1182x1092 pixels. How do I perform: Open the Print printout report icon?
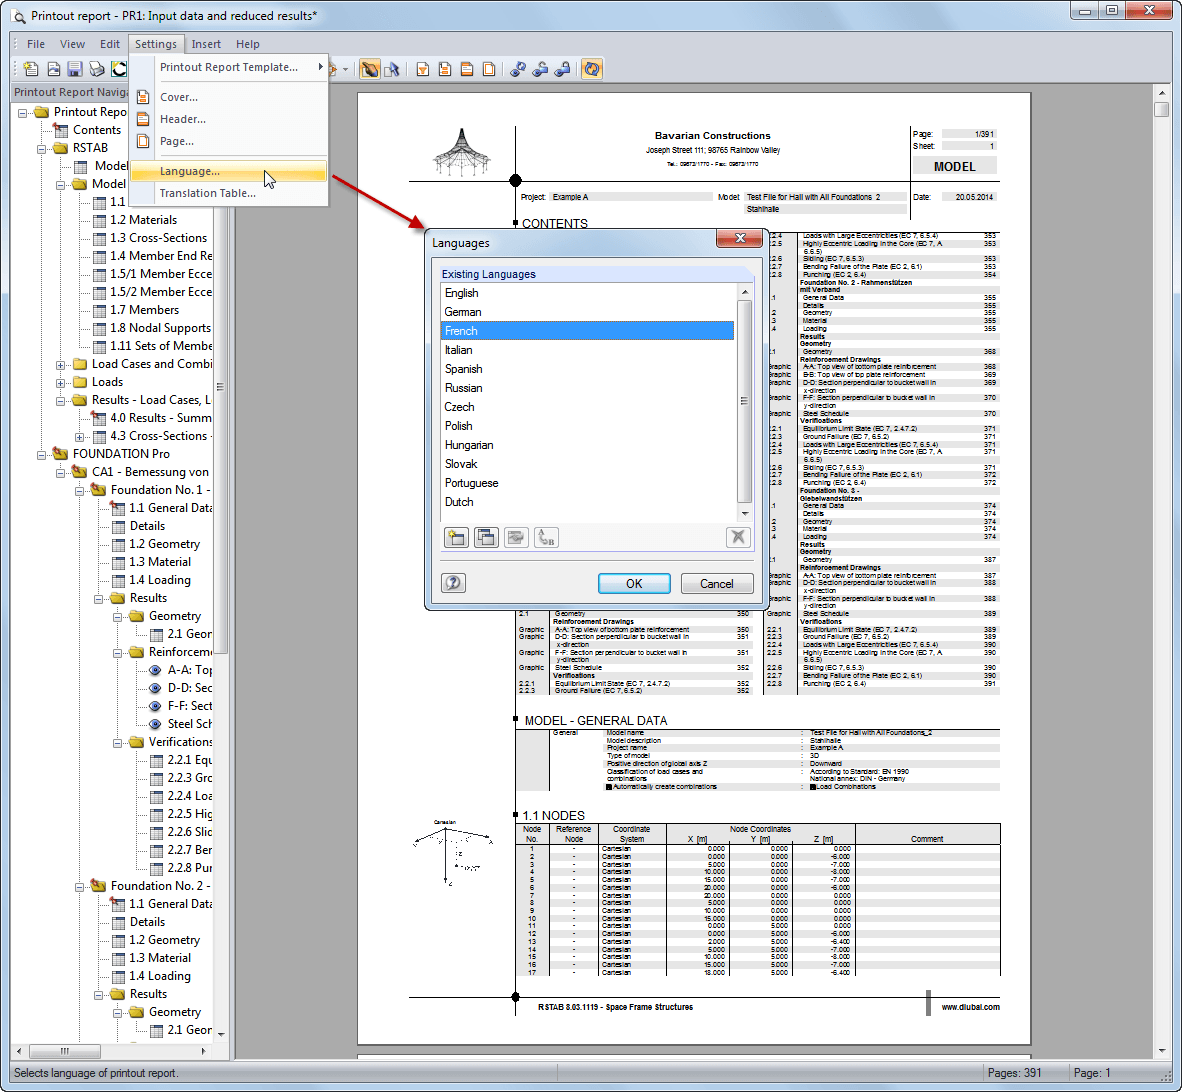(95, 68)
